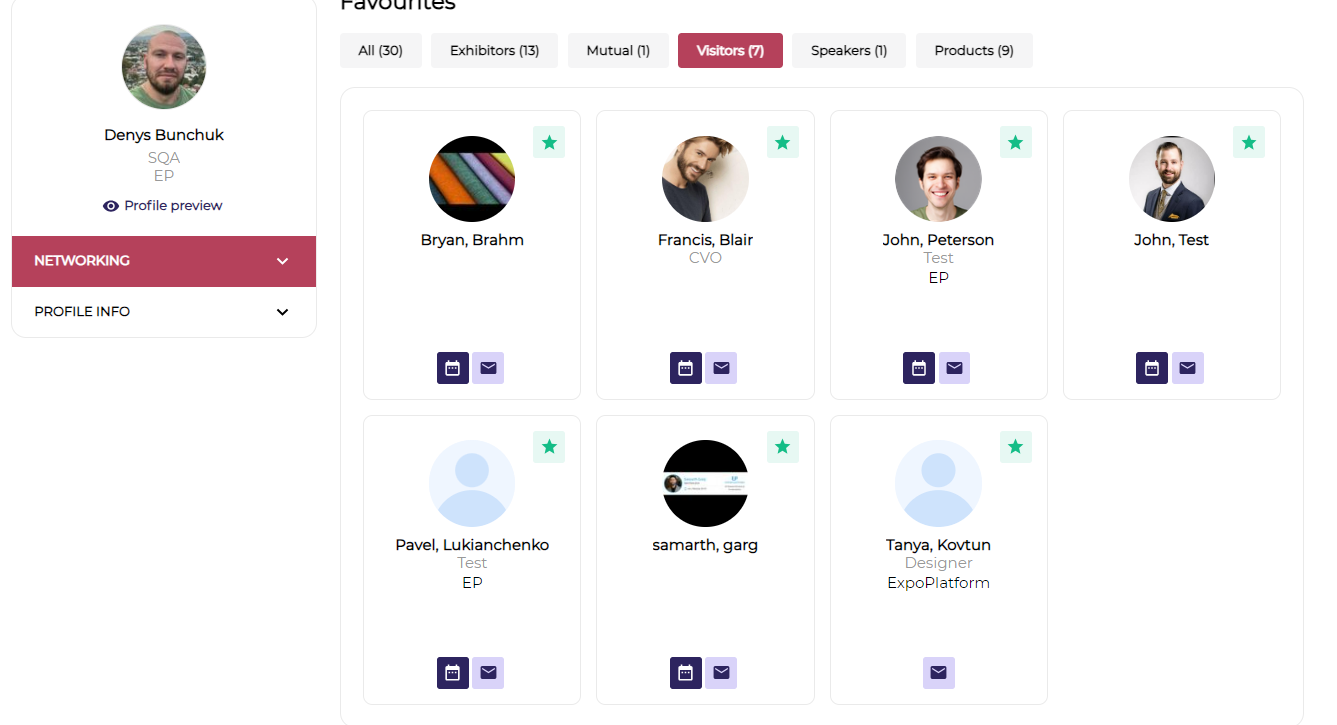The image size is (1337, 725).
Task: Click the calendar icon for Pavel, Lukianchenko
Action: [452, 673]
